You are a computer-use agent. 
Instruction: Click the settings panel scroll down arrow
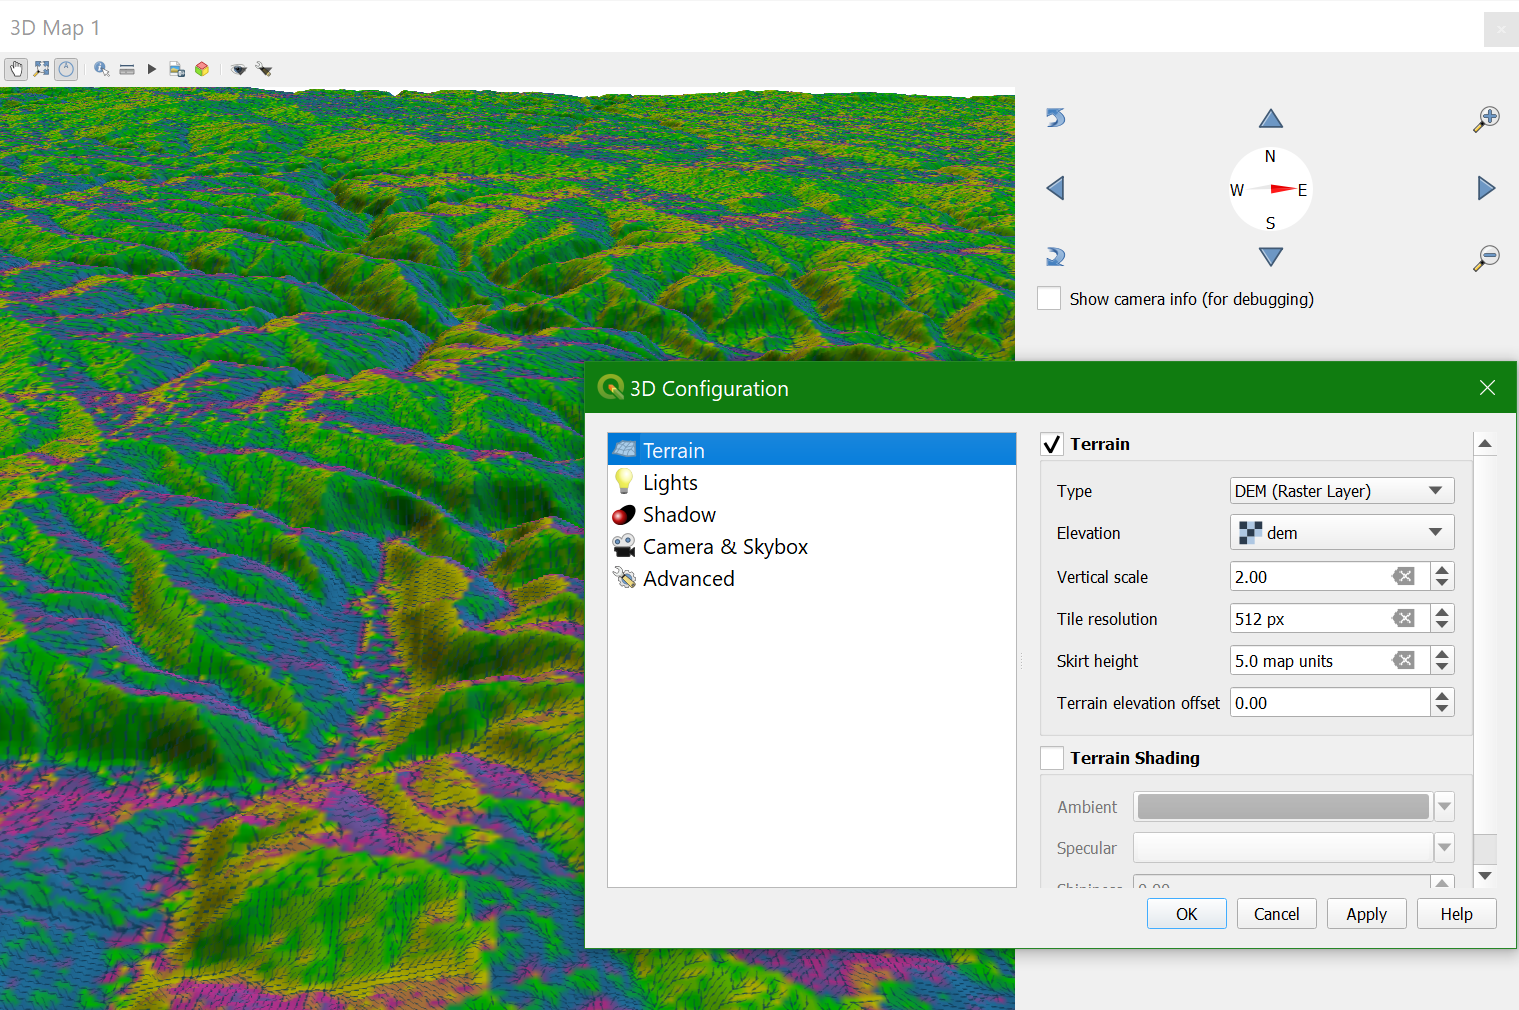(1485, 876)
